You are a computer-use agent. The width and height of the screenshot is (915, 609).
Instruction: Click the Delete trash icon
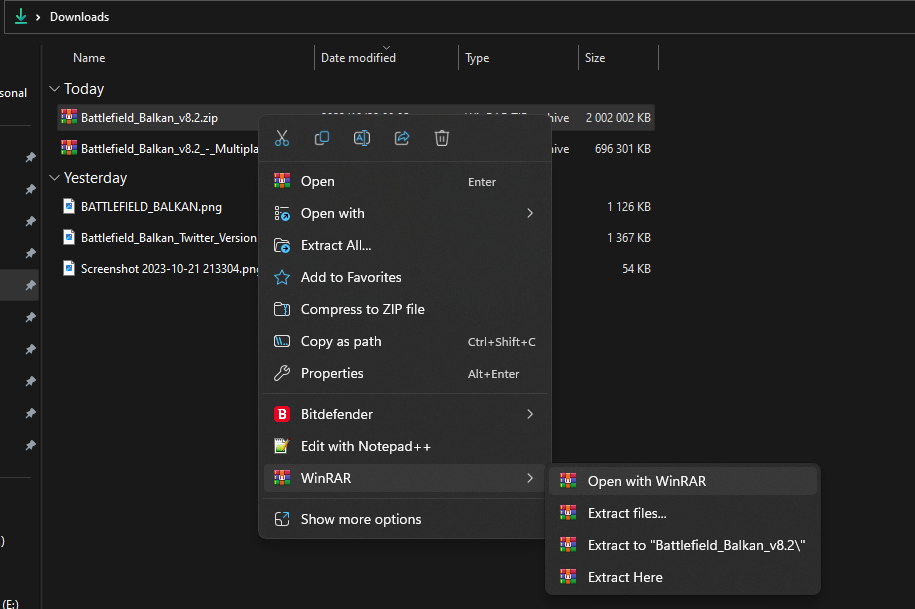pyautogui.click(x=442, y=138)
